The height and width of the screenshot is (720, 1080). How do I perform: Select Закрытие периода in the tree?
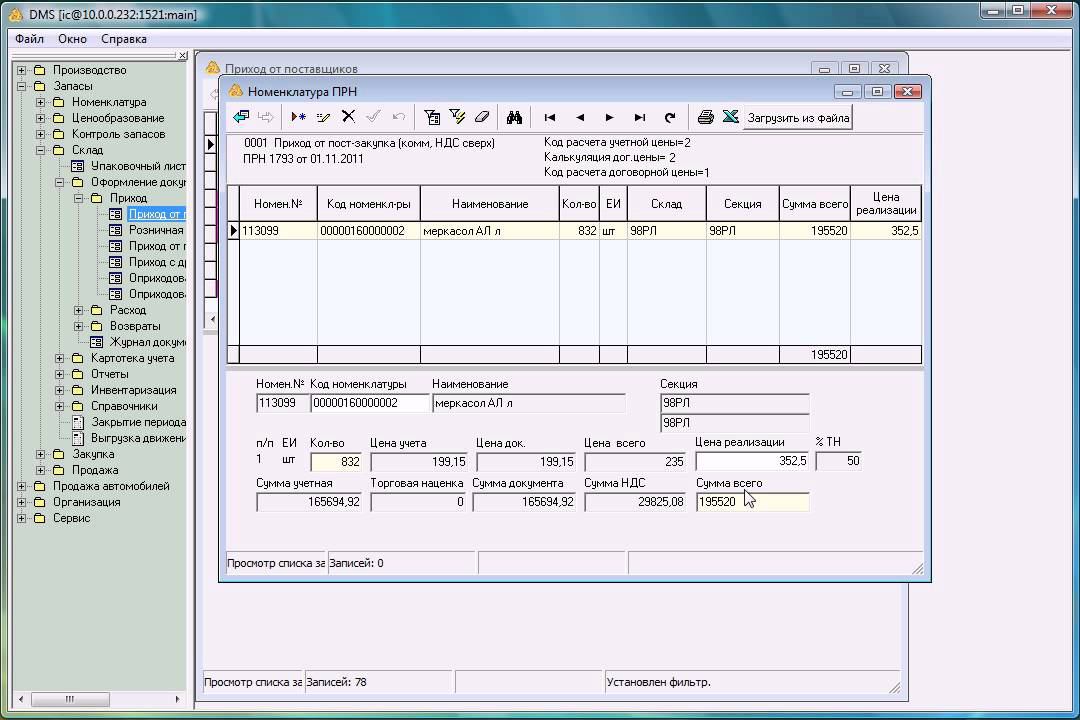(138, 422)
